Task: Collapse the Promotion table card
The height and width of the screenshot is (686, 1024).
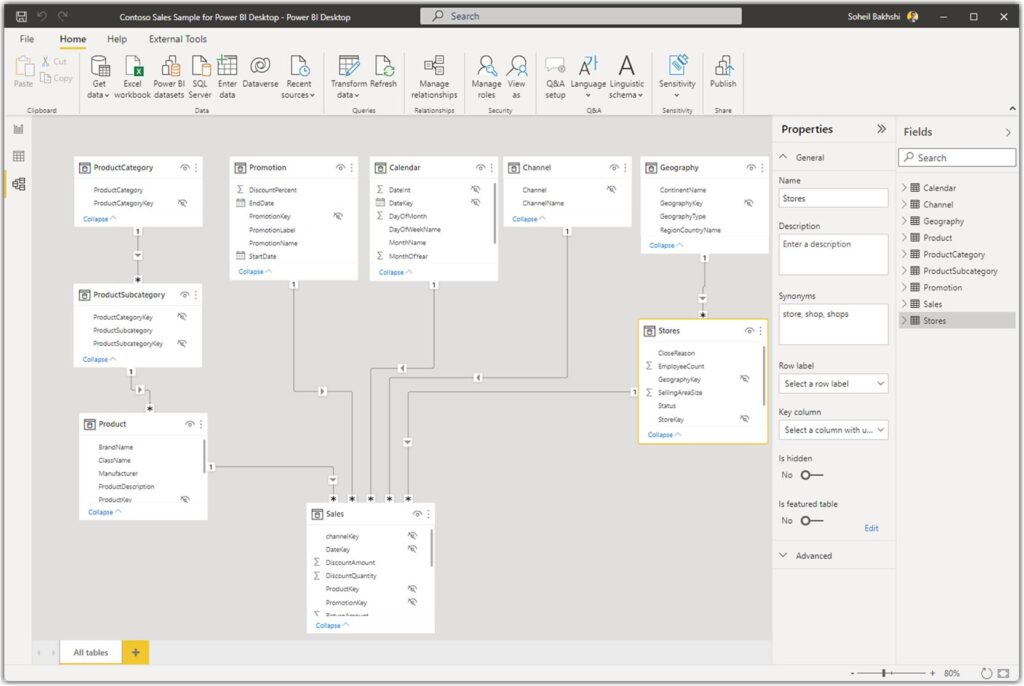Action: [x=255, y=271]
